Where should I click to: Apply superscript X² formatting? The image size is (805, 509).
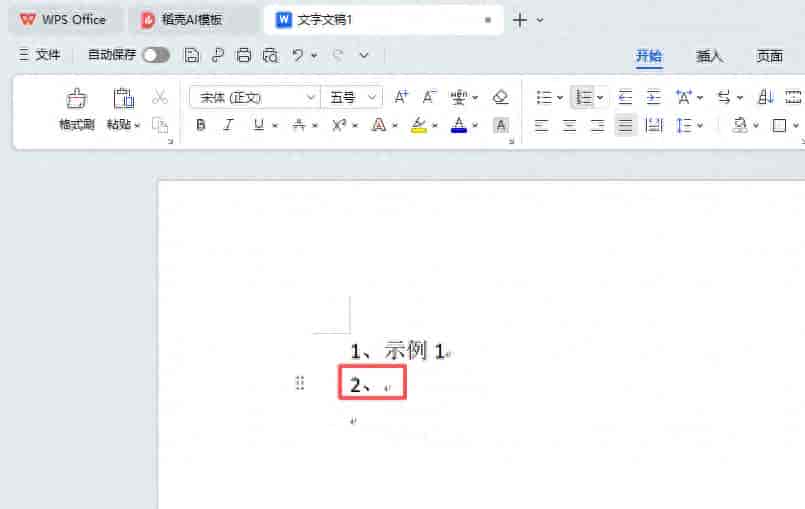[339, 125]
